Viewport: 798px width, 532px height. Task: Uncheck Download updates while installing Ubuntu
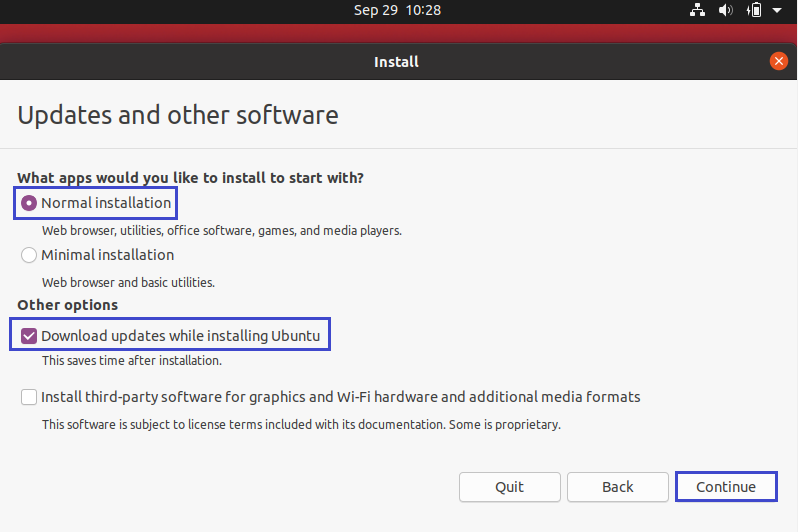(x=29, y=336)
